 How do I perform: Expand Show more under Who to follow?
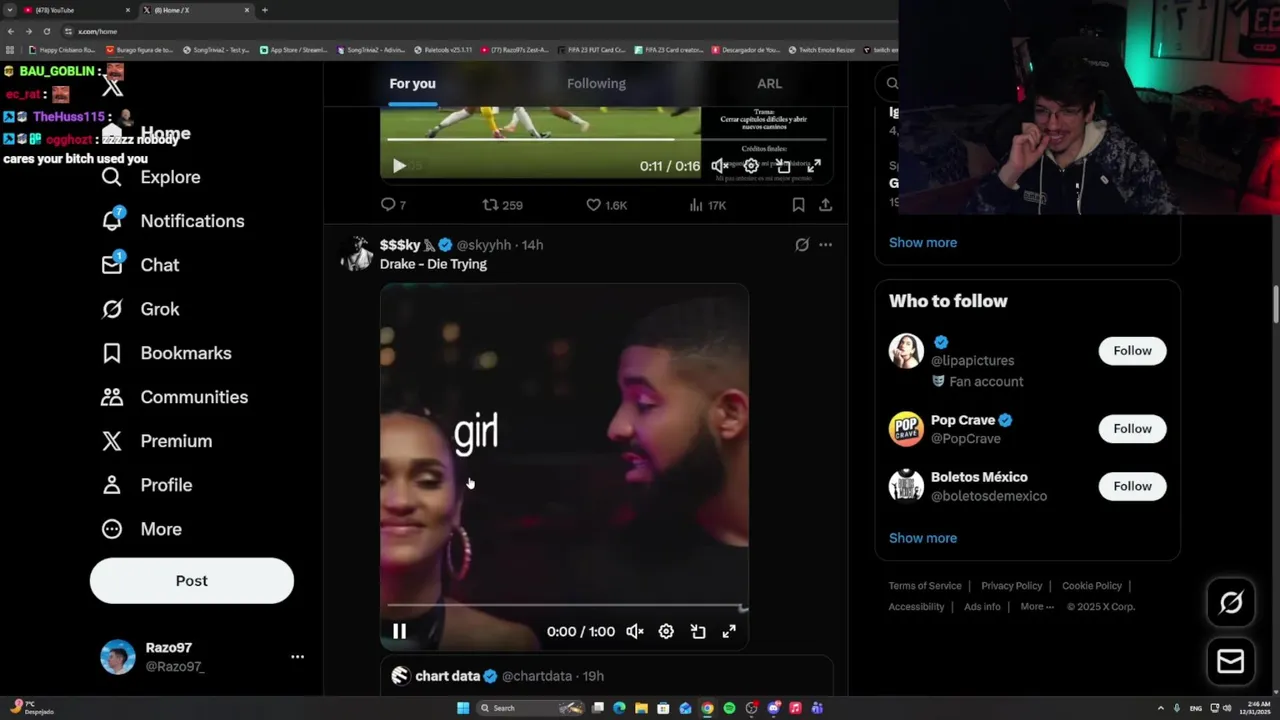pos(923,538)
